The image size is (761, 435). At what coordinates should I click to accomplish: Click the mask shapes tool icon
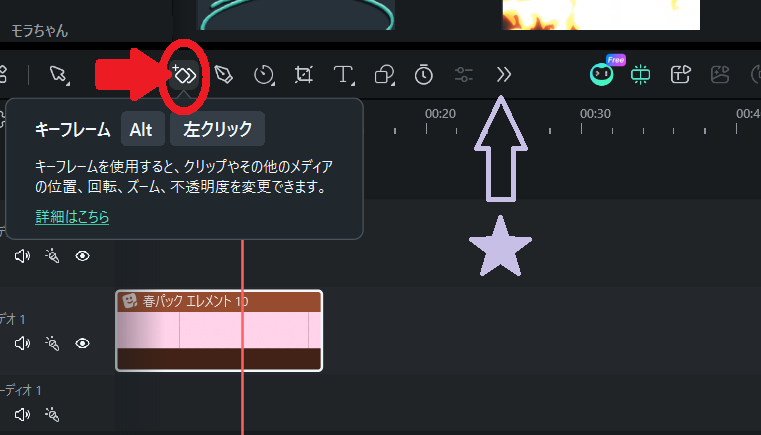coord(384,75)
